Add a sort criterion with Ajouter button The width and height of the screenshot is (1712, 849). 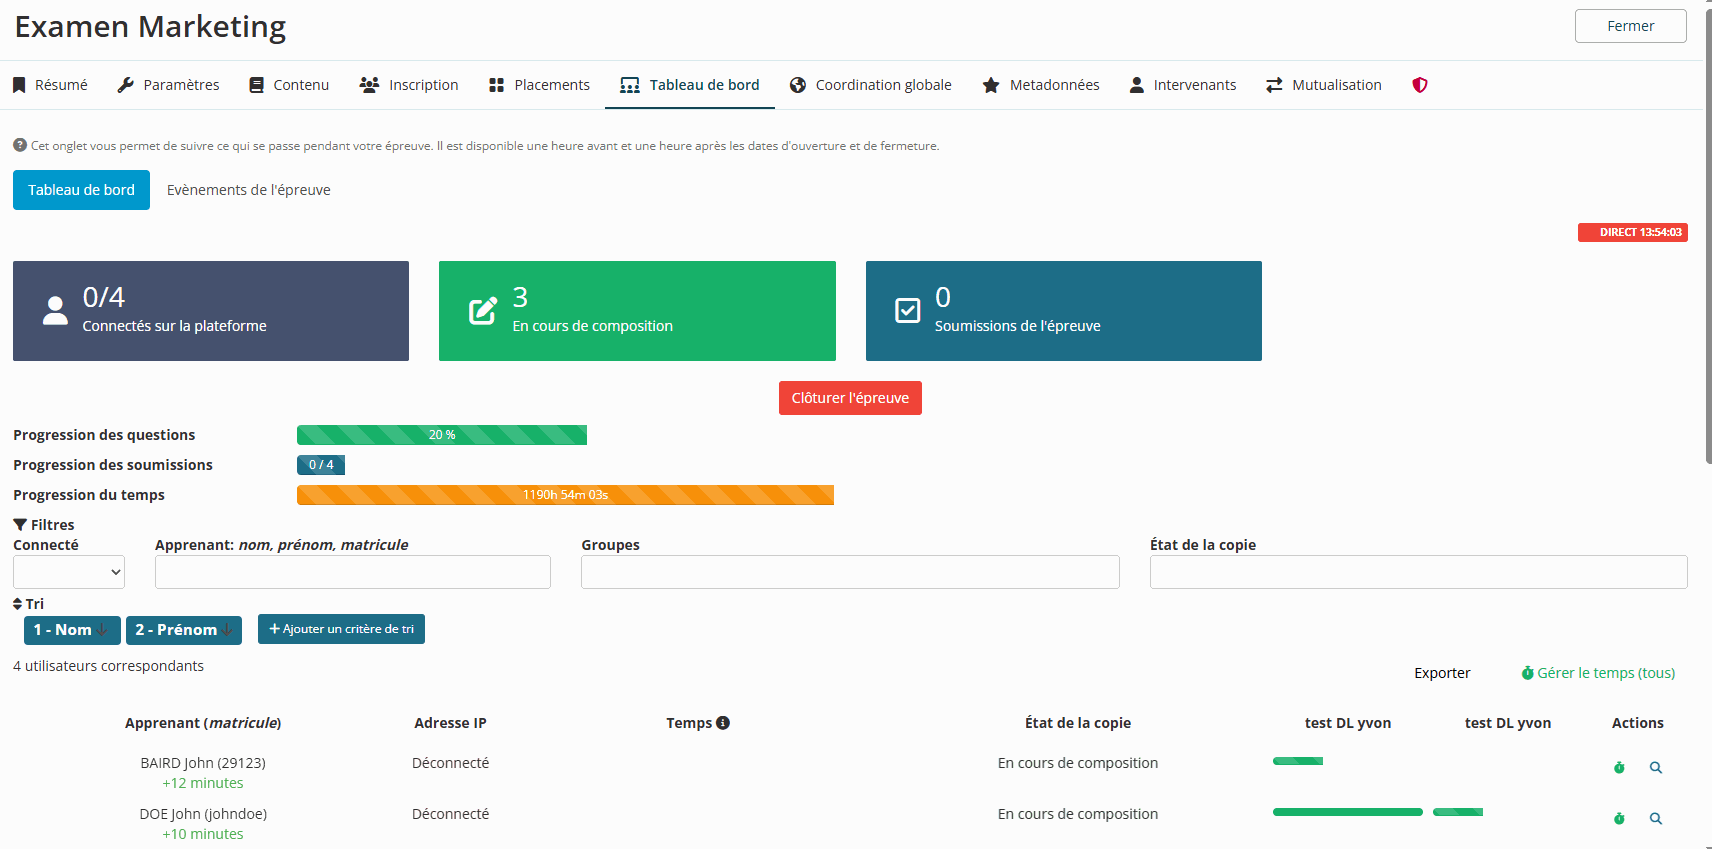pos(341,629)
